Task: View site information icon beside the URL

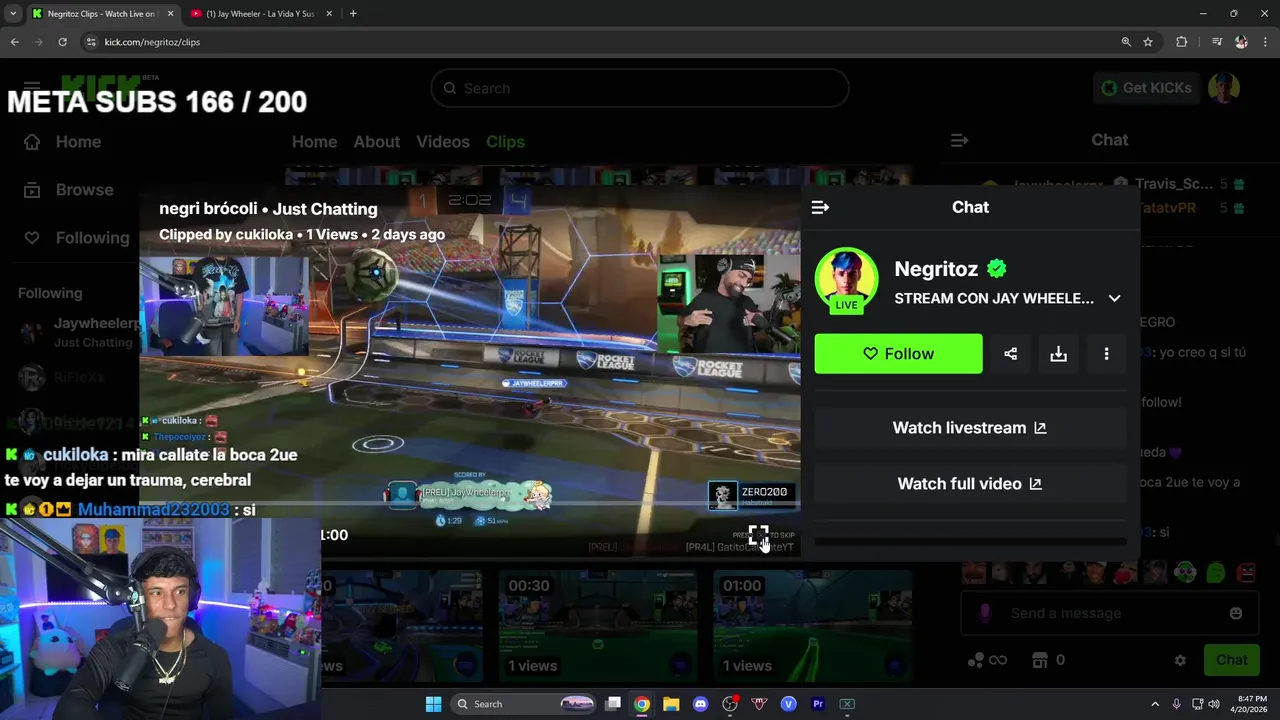Action: click(x=91, y=42)
